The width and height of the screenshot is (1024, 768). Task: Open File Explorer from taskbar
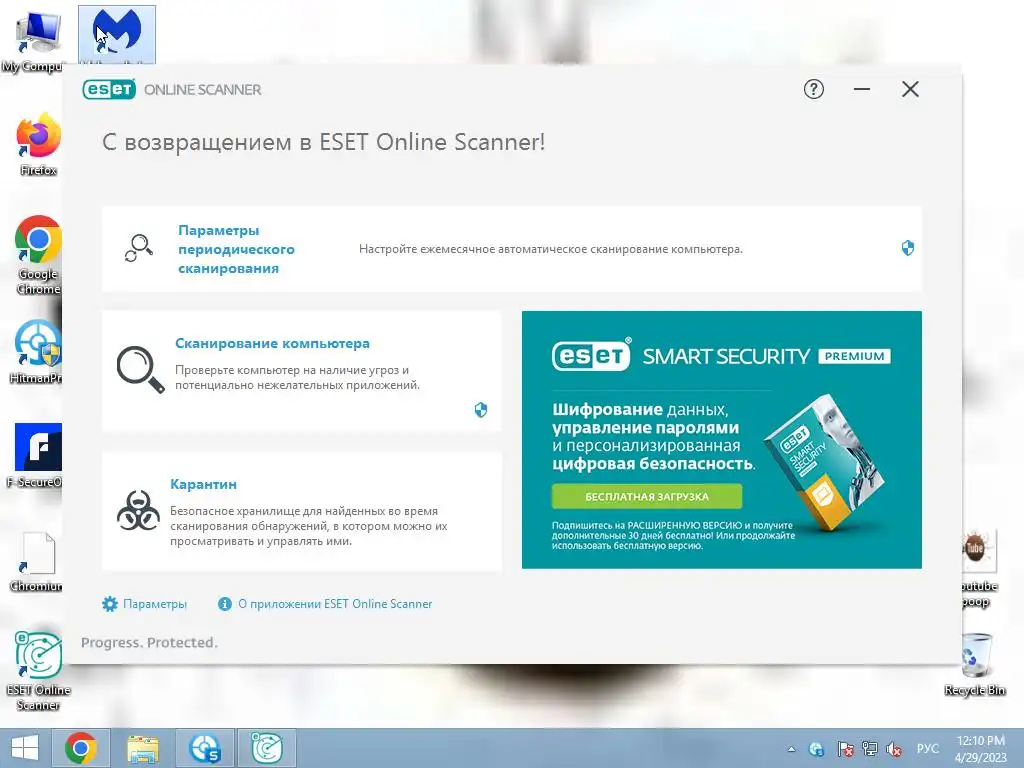pyautogui.click(x=142, y=749)
